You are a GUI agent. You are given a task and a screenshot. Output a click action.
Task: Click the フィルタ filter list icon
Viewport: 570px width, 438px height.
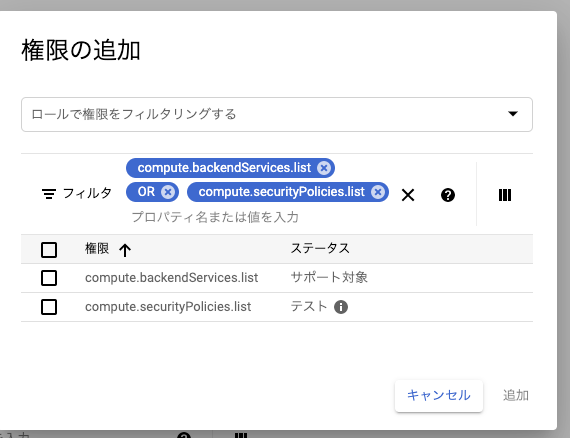click(49, 194)
